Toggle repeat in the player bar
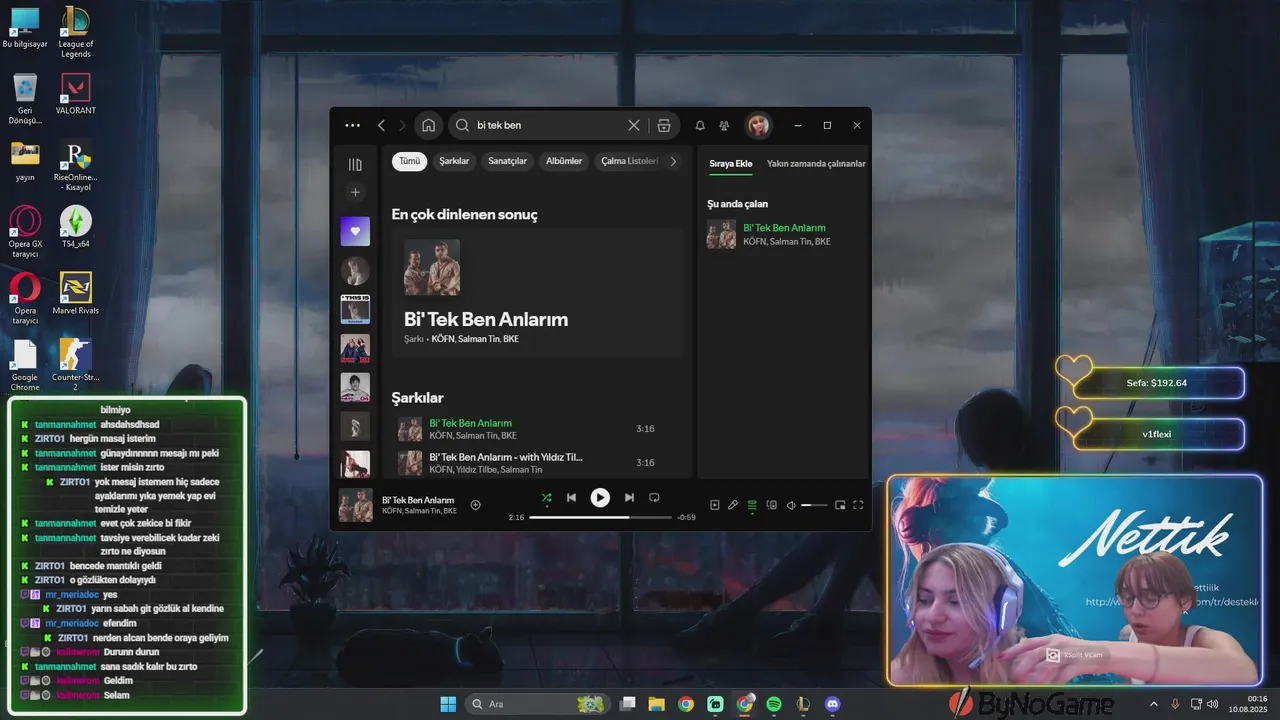 point(654,497)
